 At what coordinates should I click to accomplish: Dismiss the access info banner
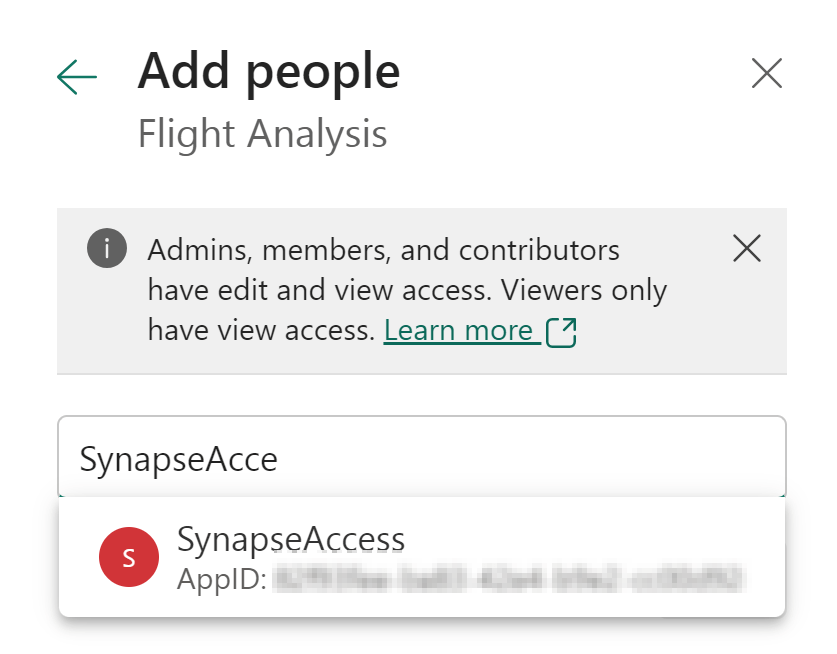747,248
